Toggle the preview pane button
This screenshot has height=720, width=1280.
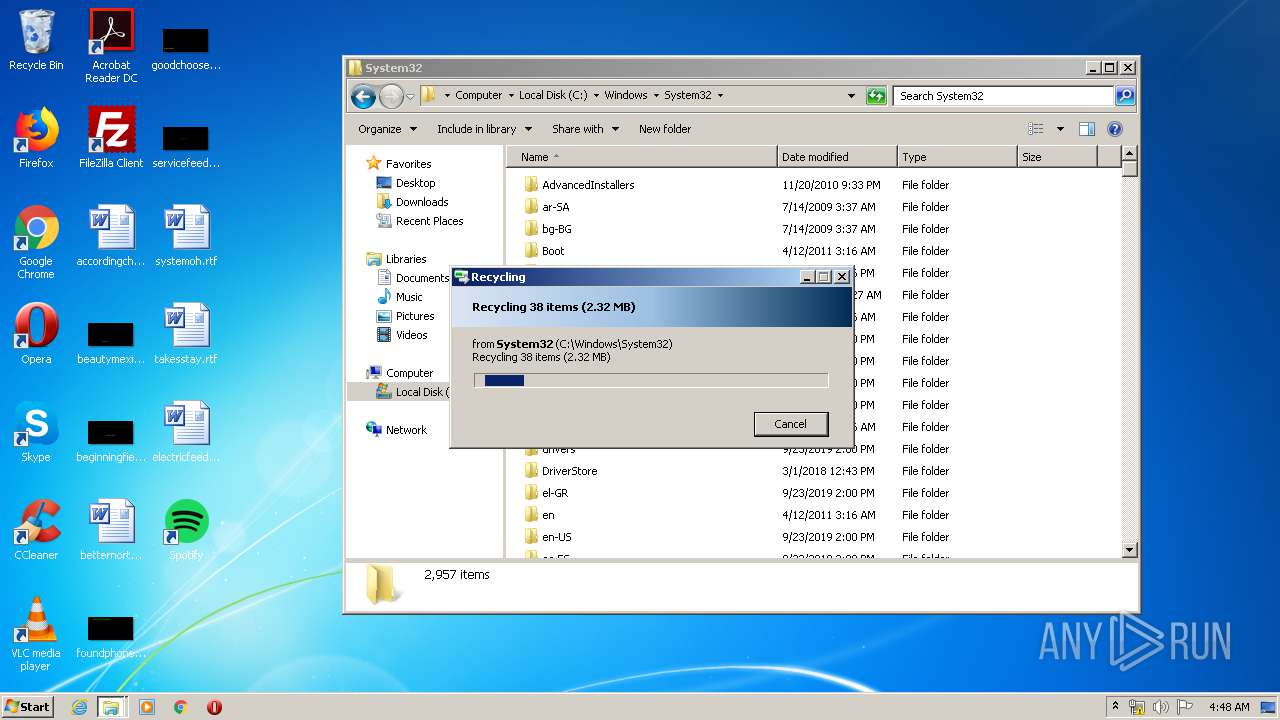click(x=1087, y=129)
